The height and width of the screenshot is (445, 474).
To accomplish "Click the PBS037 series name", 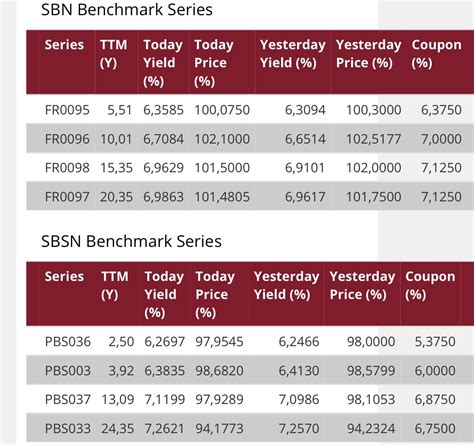I will [68, 399].
